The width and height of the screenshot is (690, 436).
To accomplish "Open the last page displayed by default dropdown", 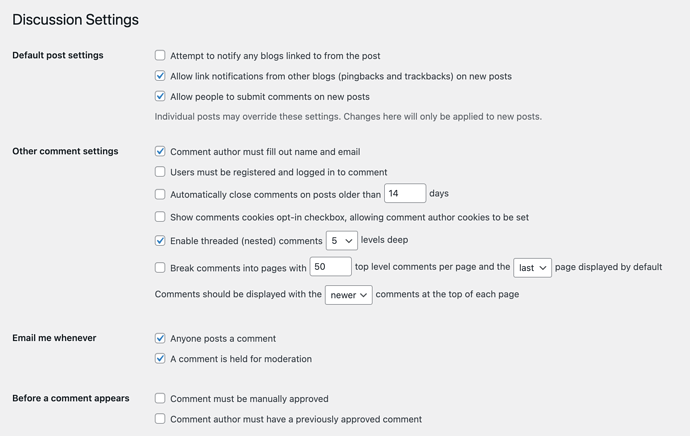I will 532,268.
